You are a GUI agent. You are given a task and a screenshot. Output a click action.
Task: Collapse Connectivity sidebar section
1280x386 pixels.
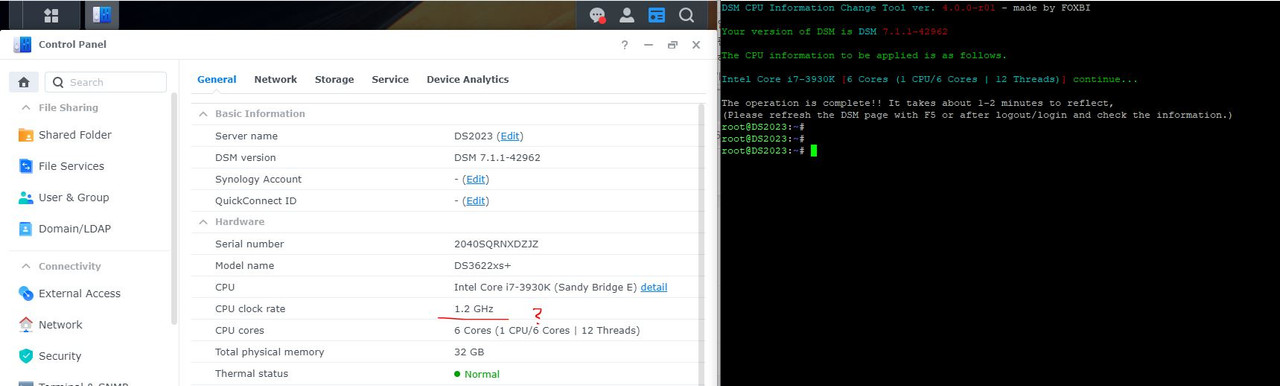(x=25, y=266)
